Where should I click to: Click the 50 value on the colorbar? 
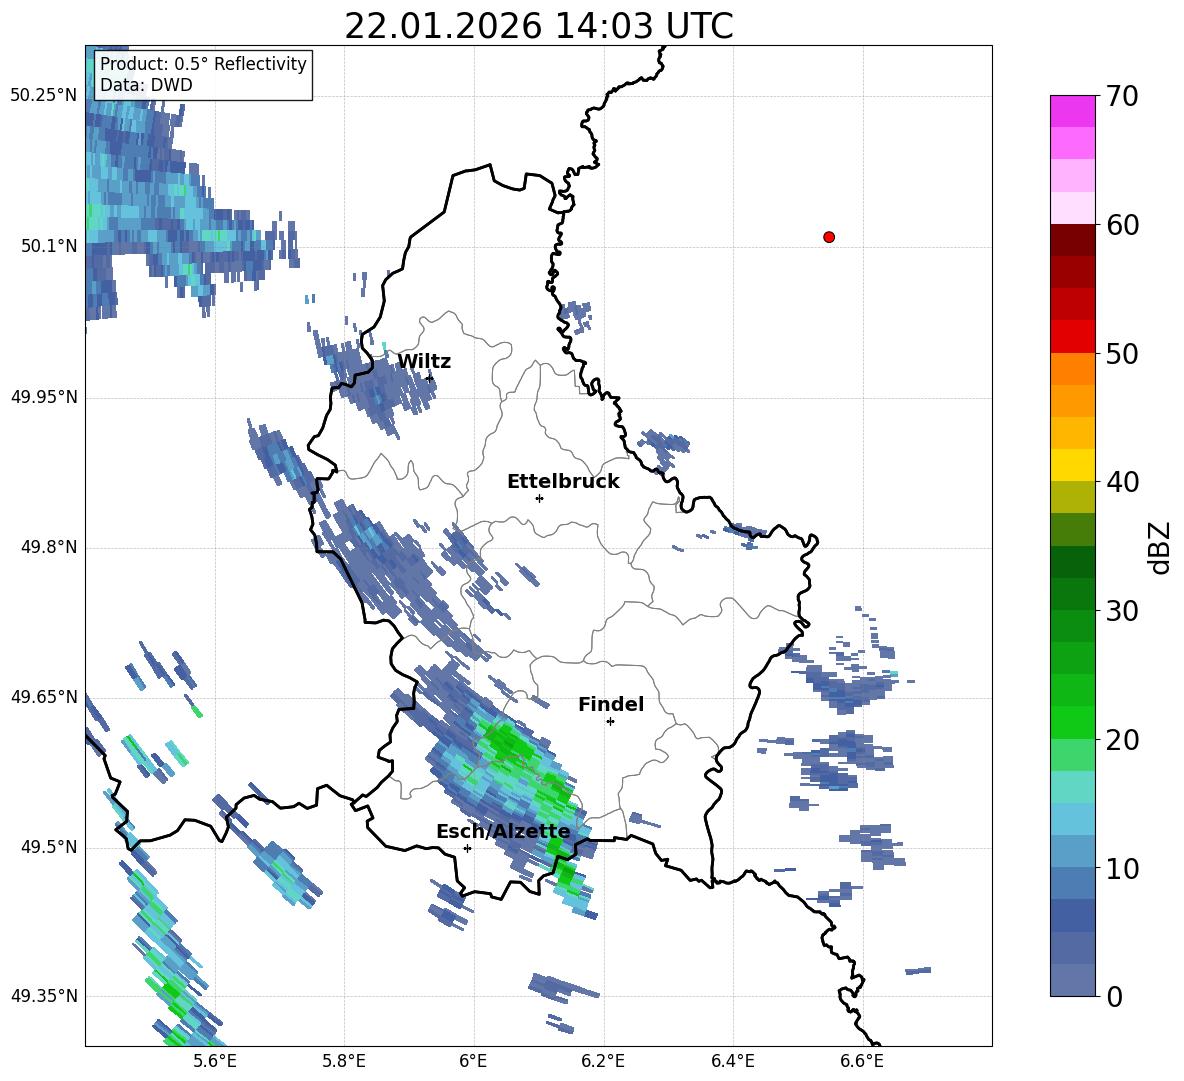(x=1122, y=354)
